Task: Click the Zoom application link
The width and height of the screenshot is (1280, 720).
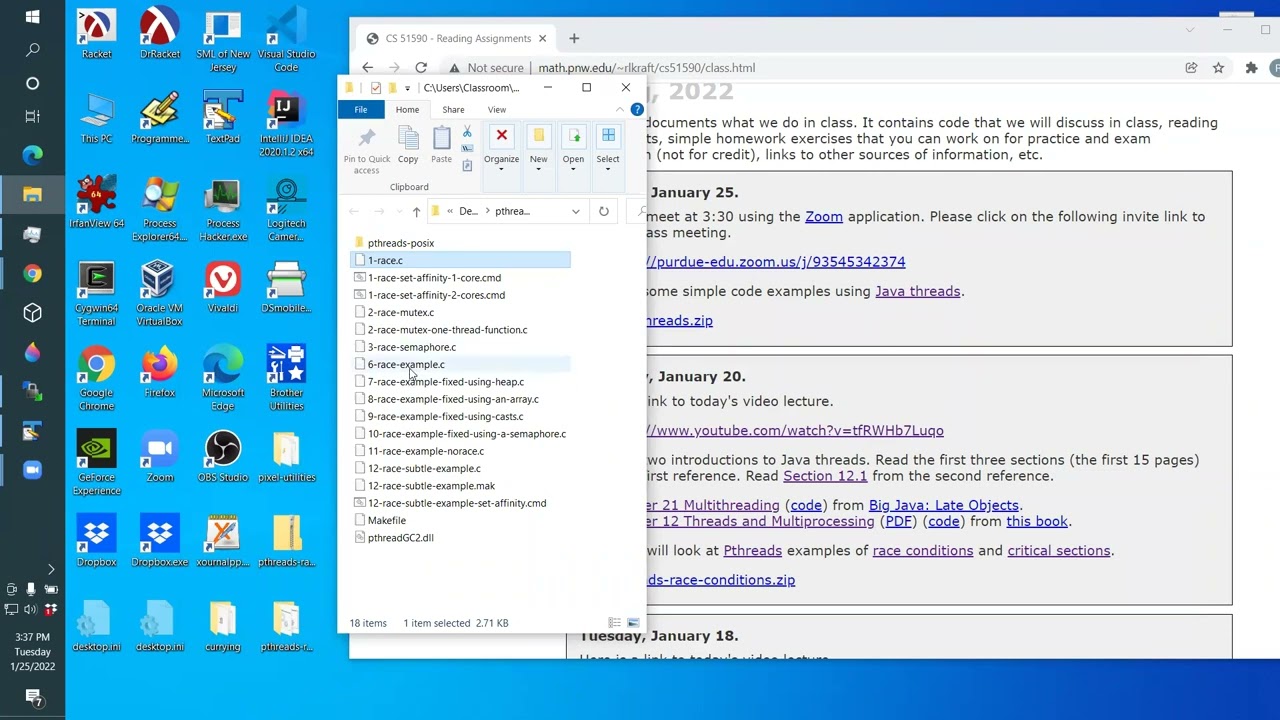Action: click(x=824, y=216)
